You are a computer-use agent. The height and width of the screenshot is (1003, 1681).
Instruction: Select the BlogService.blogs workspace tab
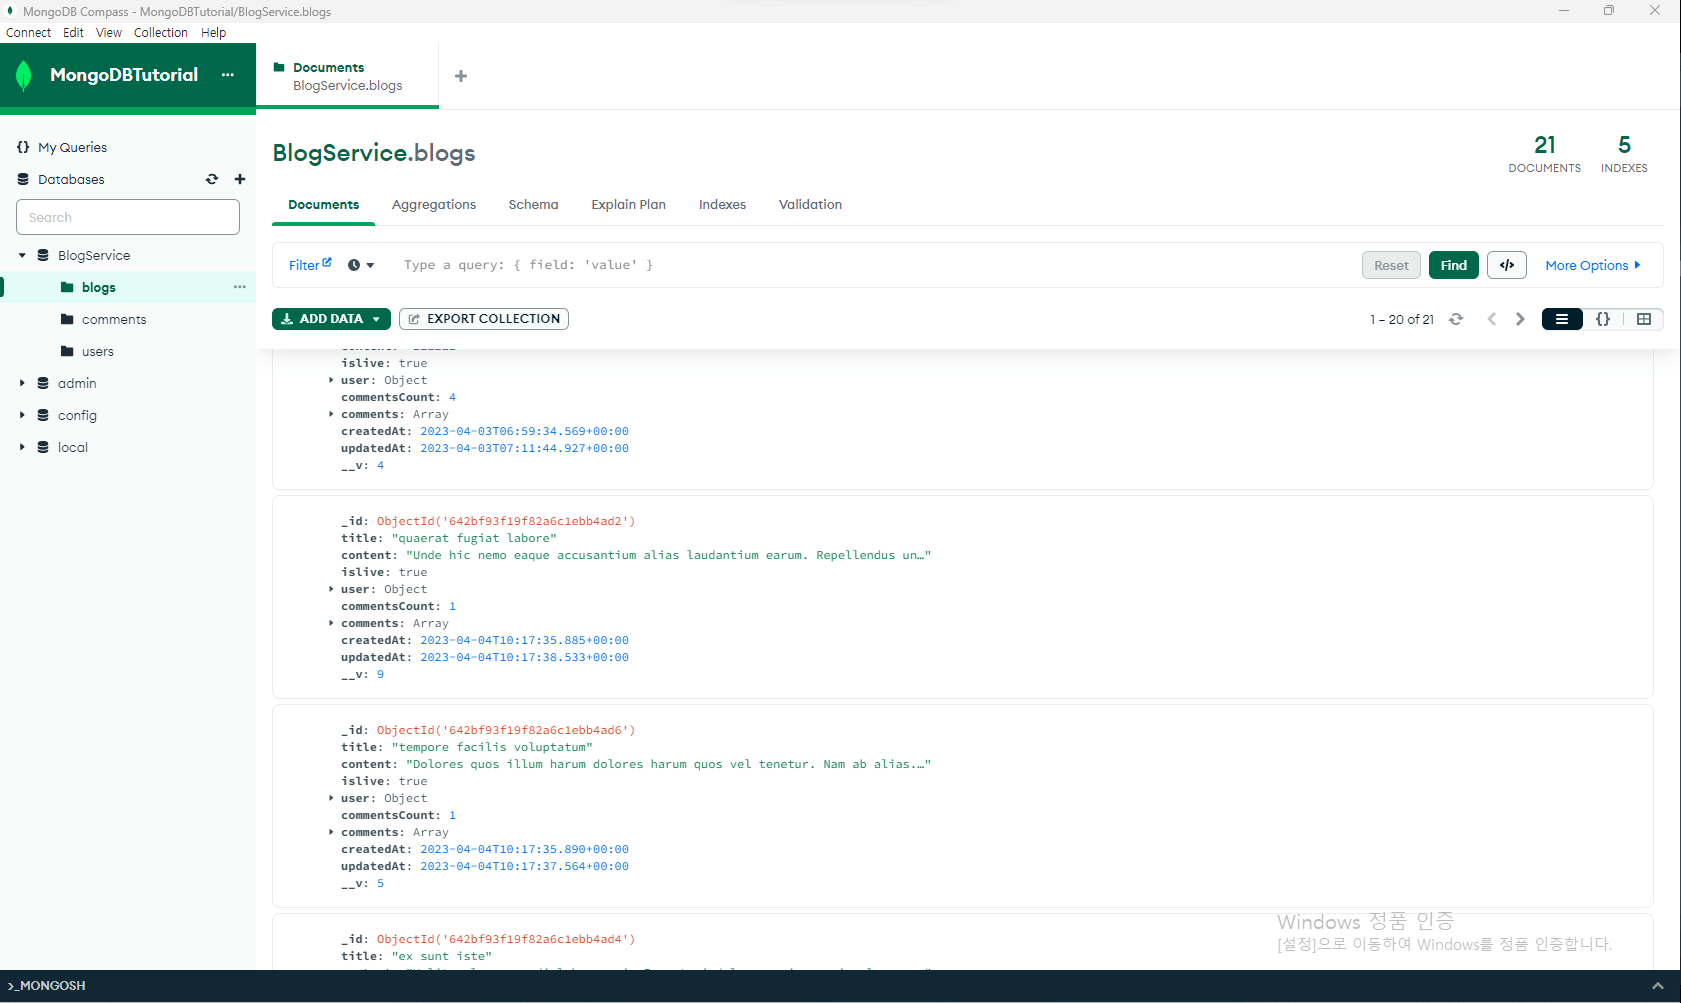click(347, 76)
